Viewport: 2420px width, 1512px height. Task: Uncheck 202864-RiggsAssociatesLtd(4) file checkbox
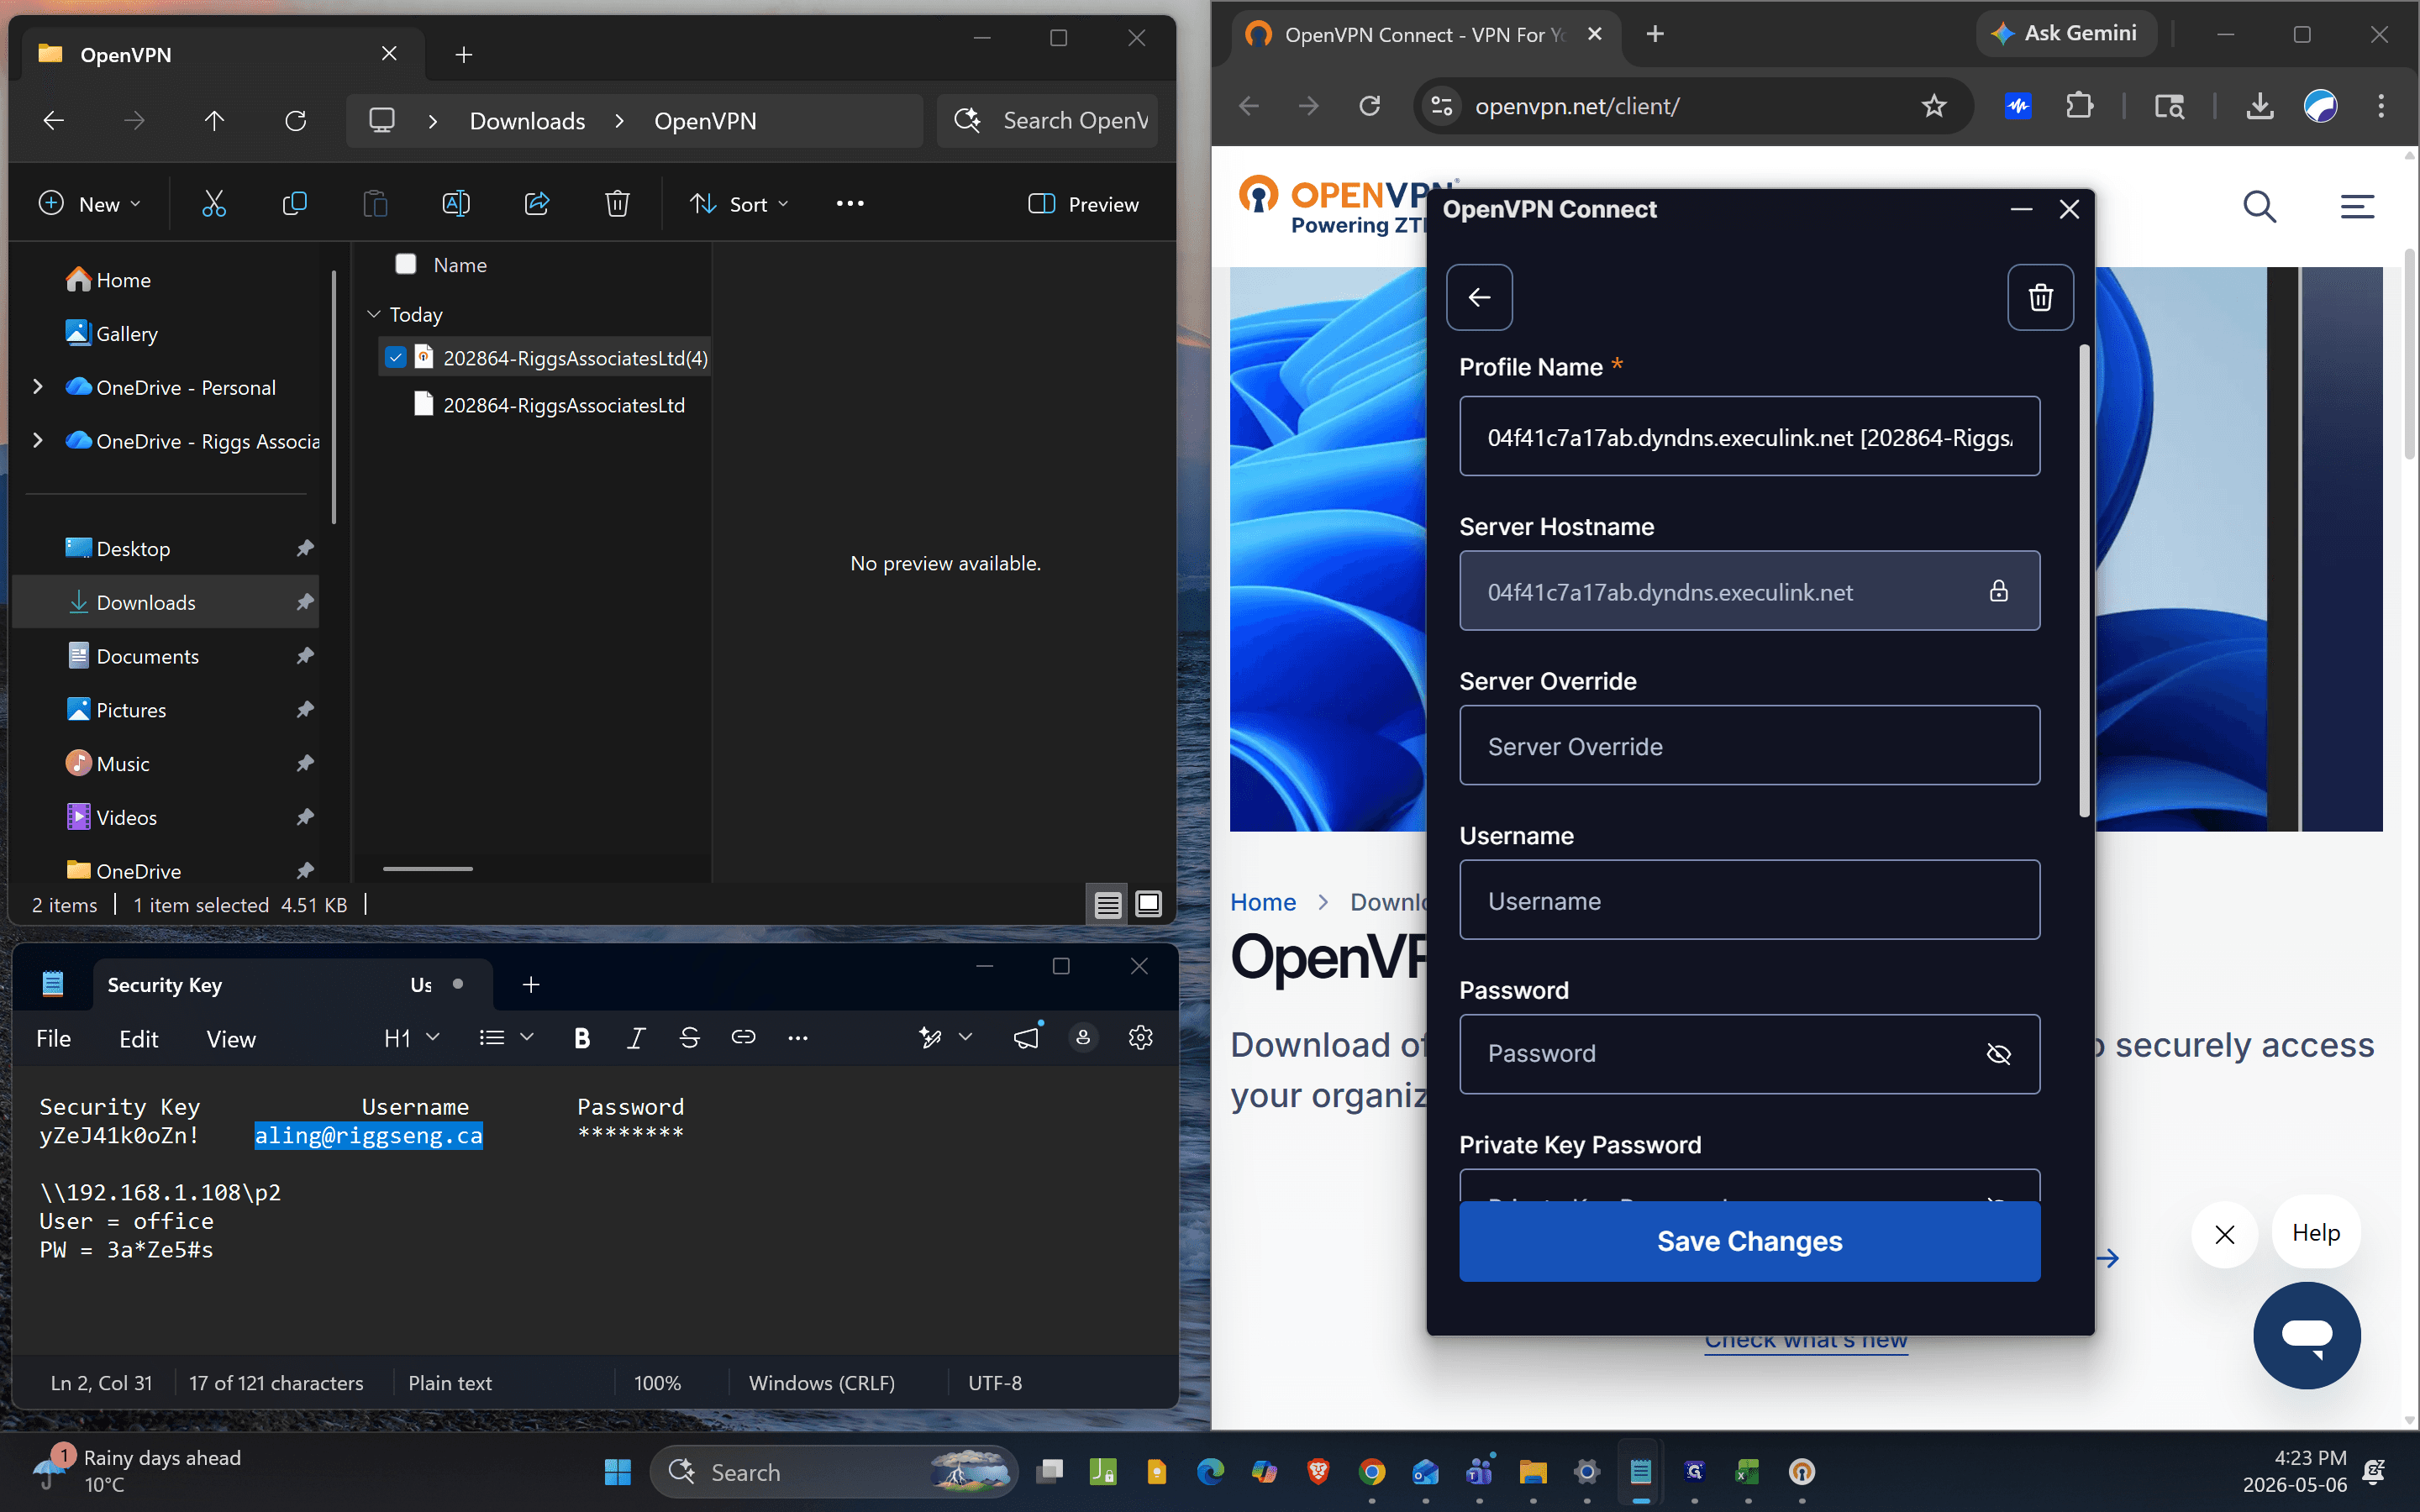pos(396,357)
